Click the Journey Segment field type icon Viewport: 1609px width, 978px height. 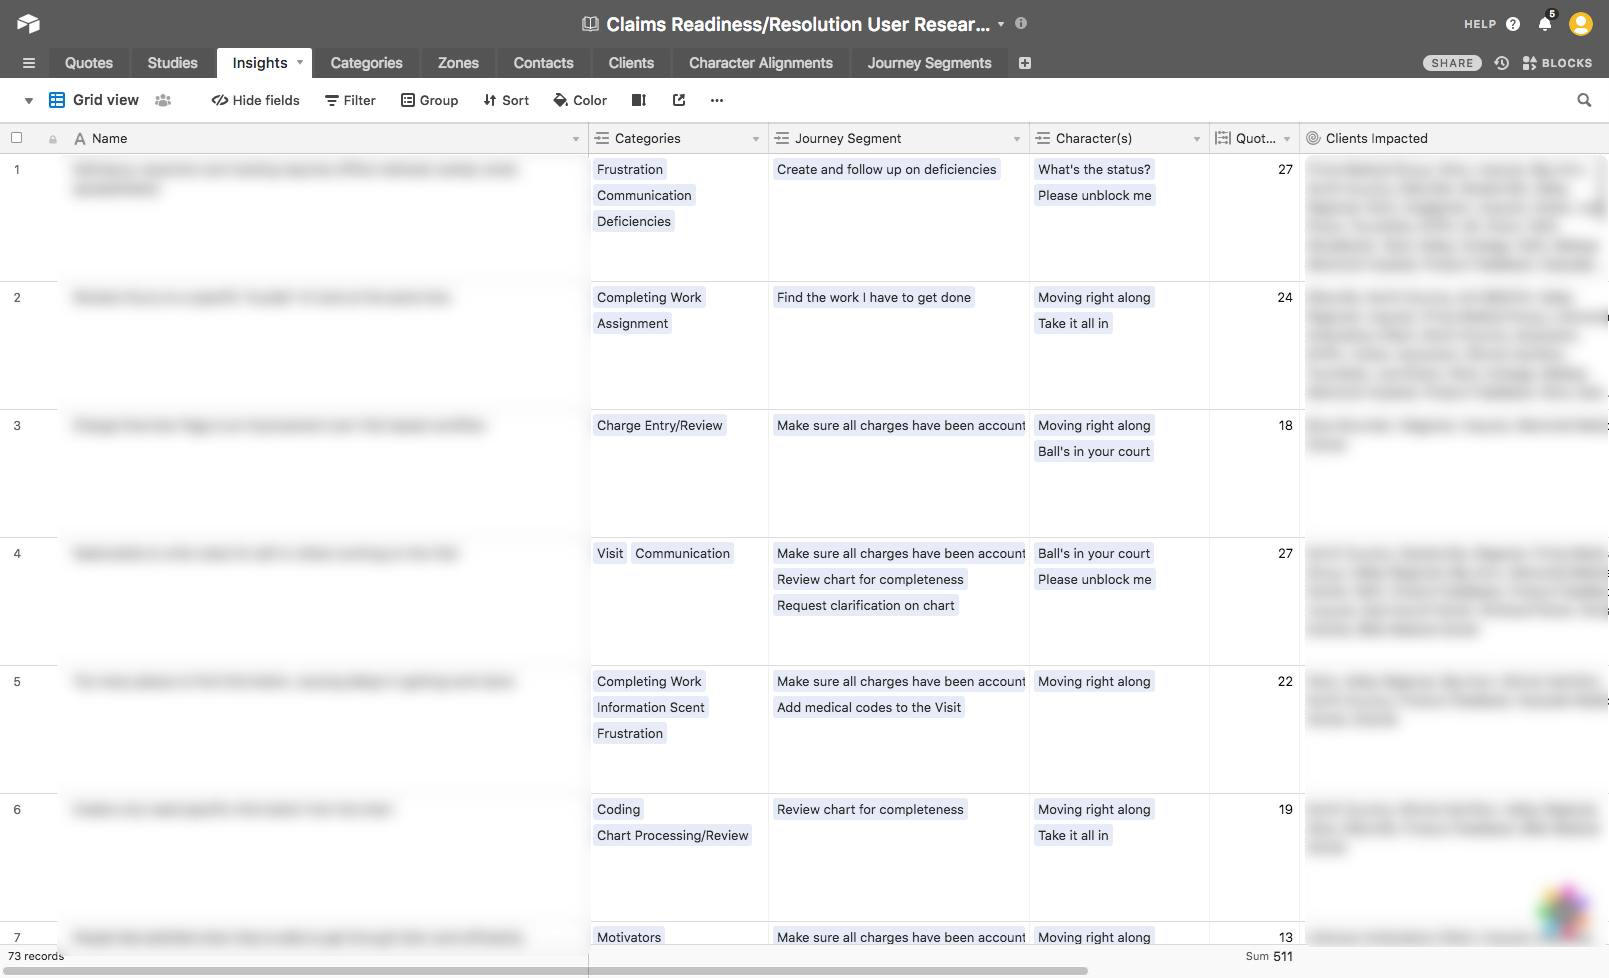pyautogui.click(x=782, y=139)
